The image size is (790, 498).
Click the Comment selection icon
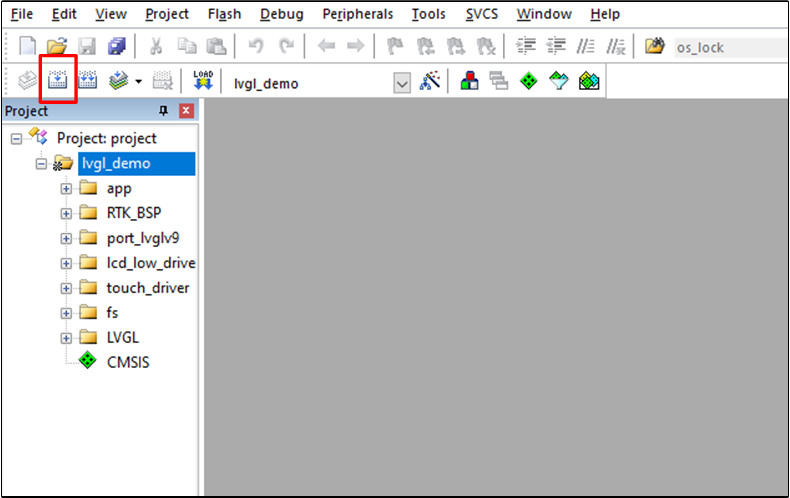click(585, 46)
